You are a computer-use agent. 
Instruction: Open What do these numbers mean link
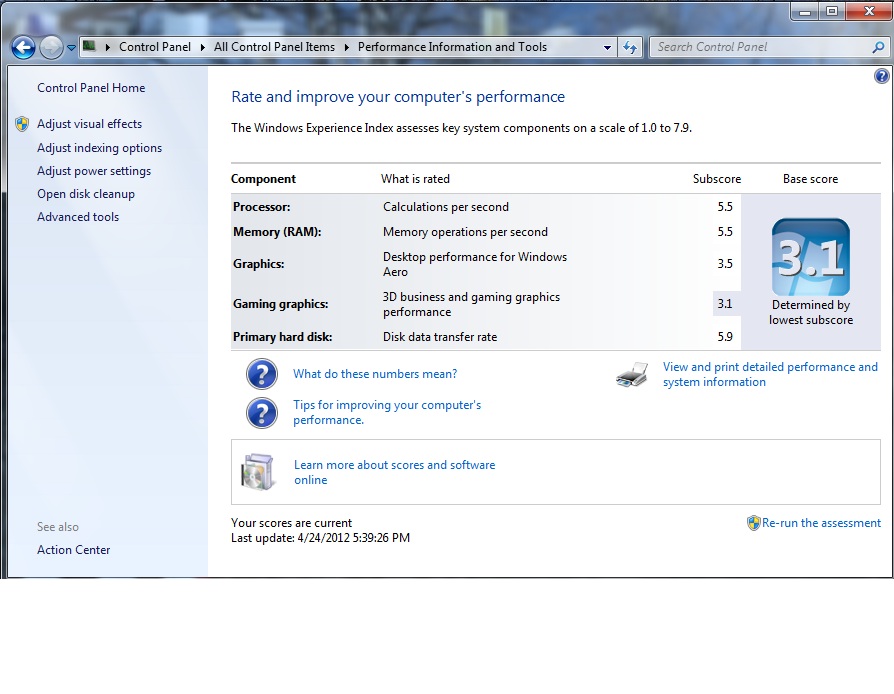click(375, 374)
